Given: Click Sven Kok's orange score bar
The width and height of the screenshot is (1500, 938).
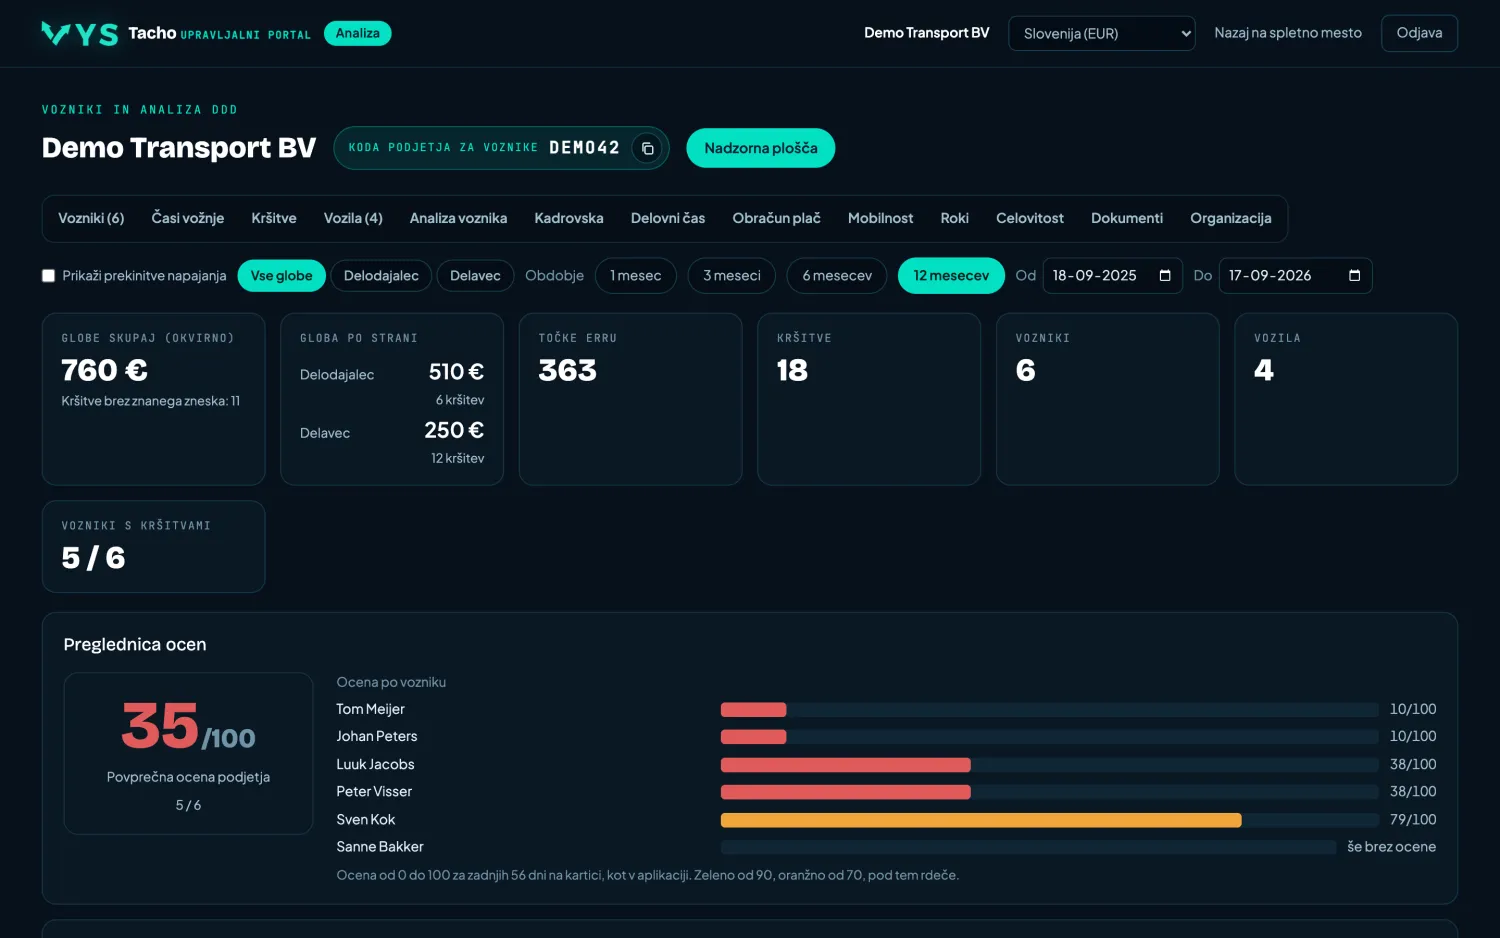Looking at the screenshot, I should 981,820.
